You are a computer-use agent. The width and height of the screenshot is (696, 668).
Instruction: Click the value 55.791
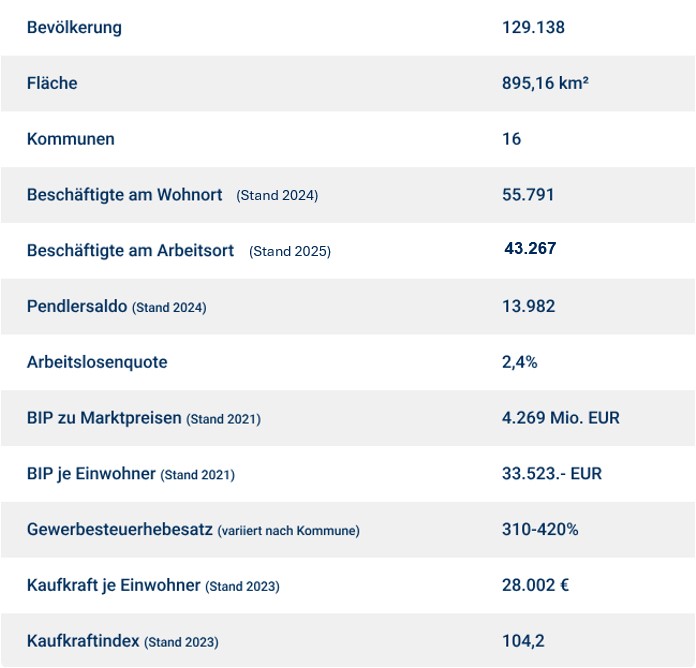pos(528,195)
